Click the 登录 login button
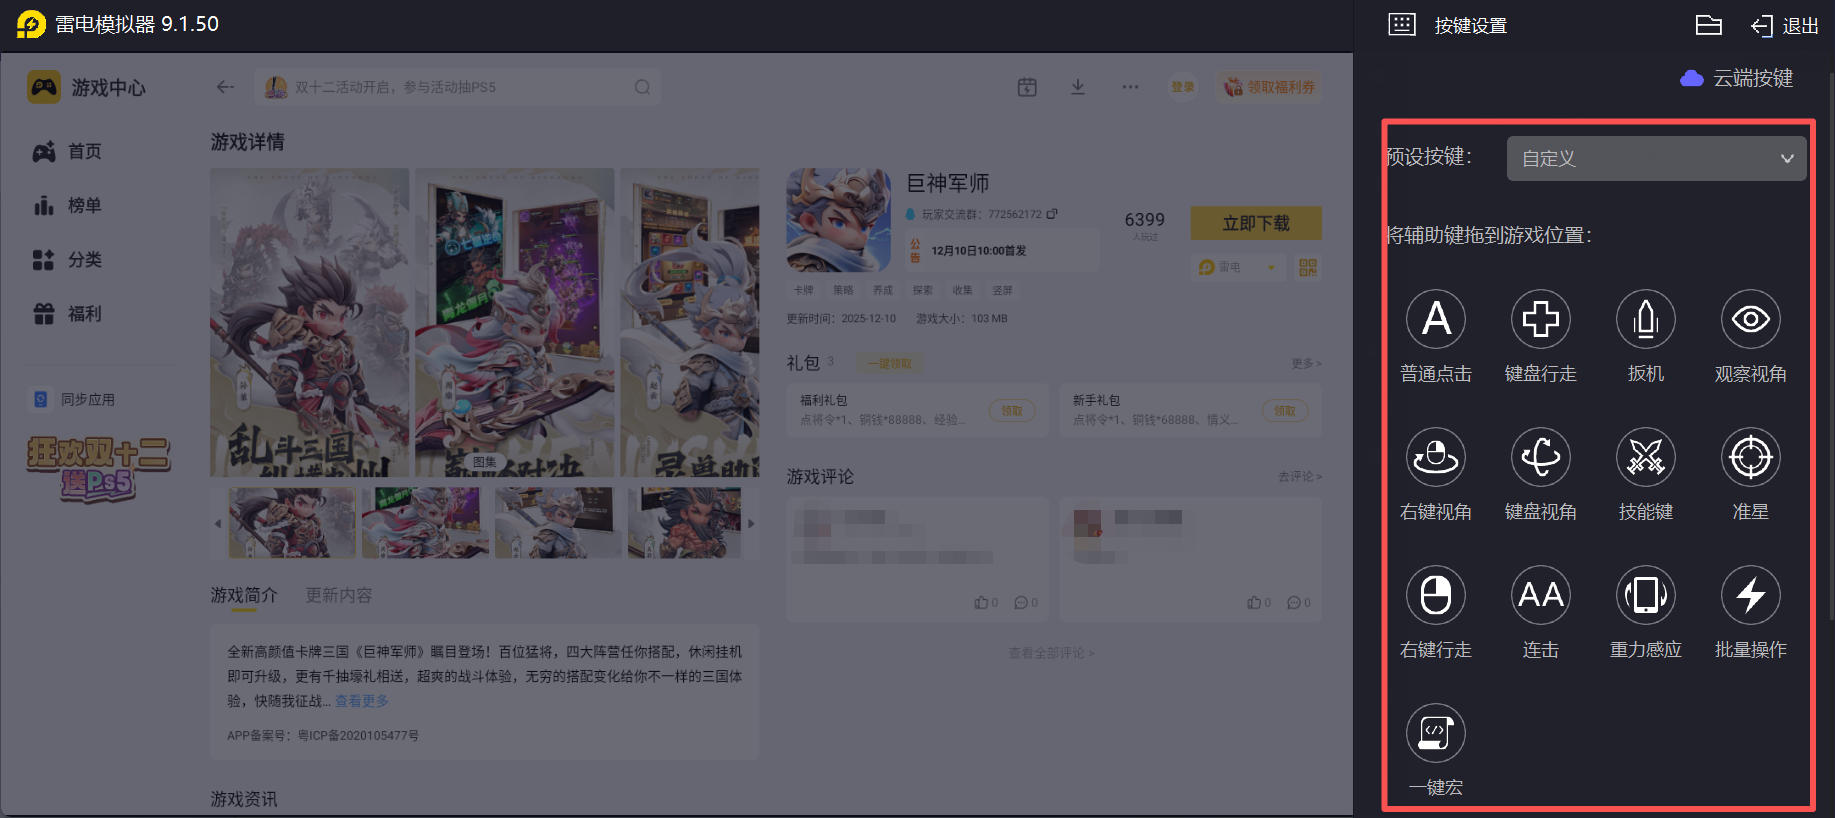The width and height of the screenshot is (1835, 818). click(x=1183, y=87)
